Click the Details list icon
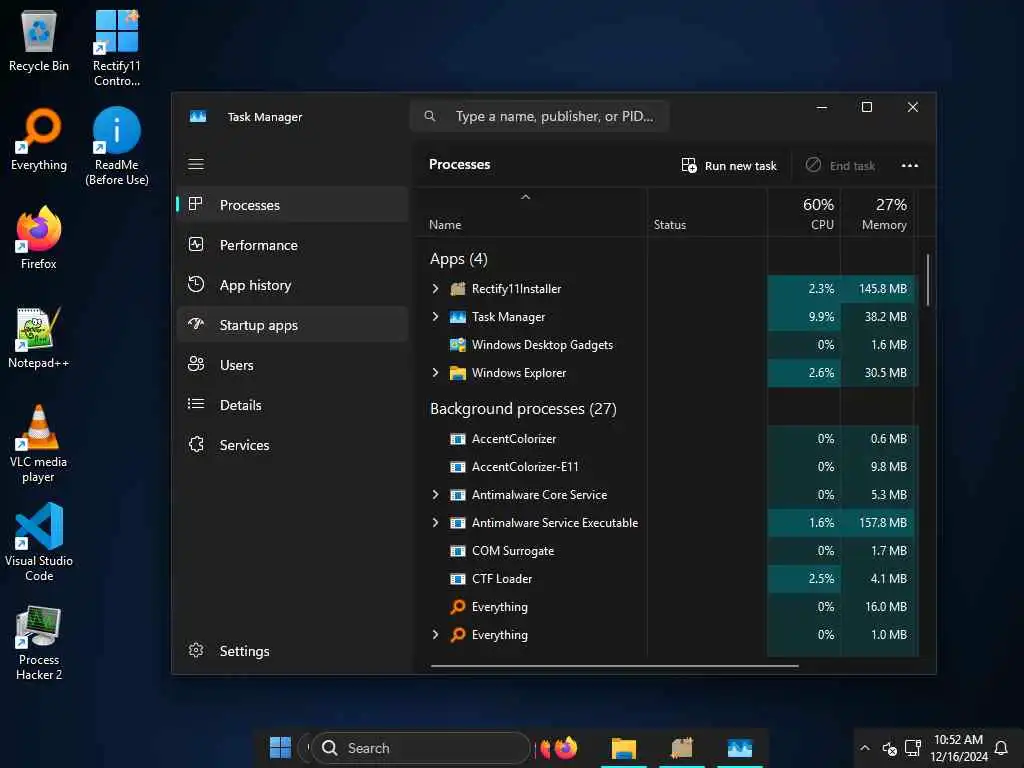 [196, 404]
